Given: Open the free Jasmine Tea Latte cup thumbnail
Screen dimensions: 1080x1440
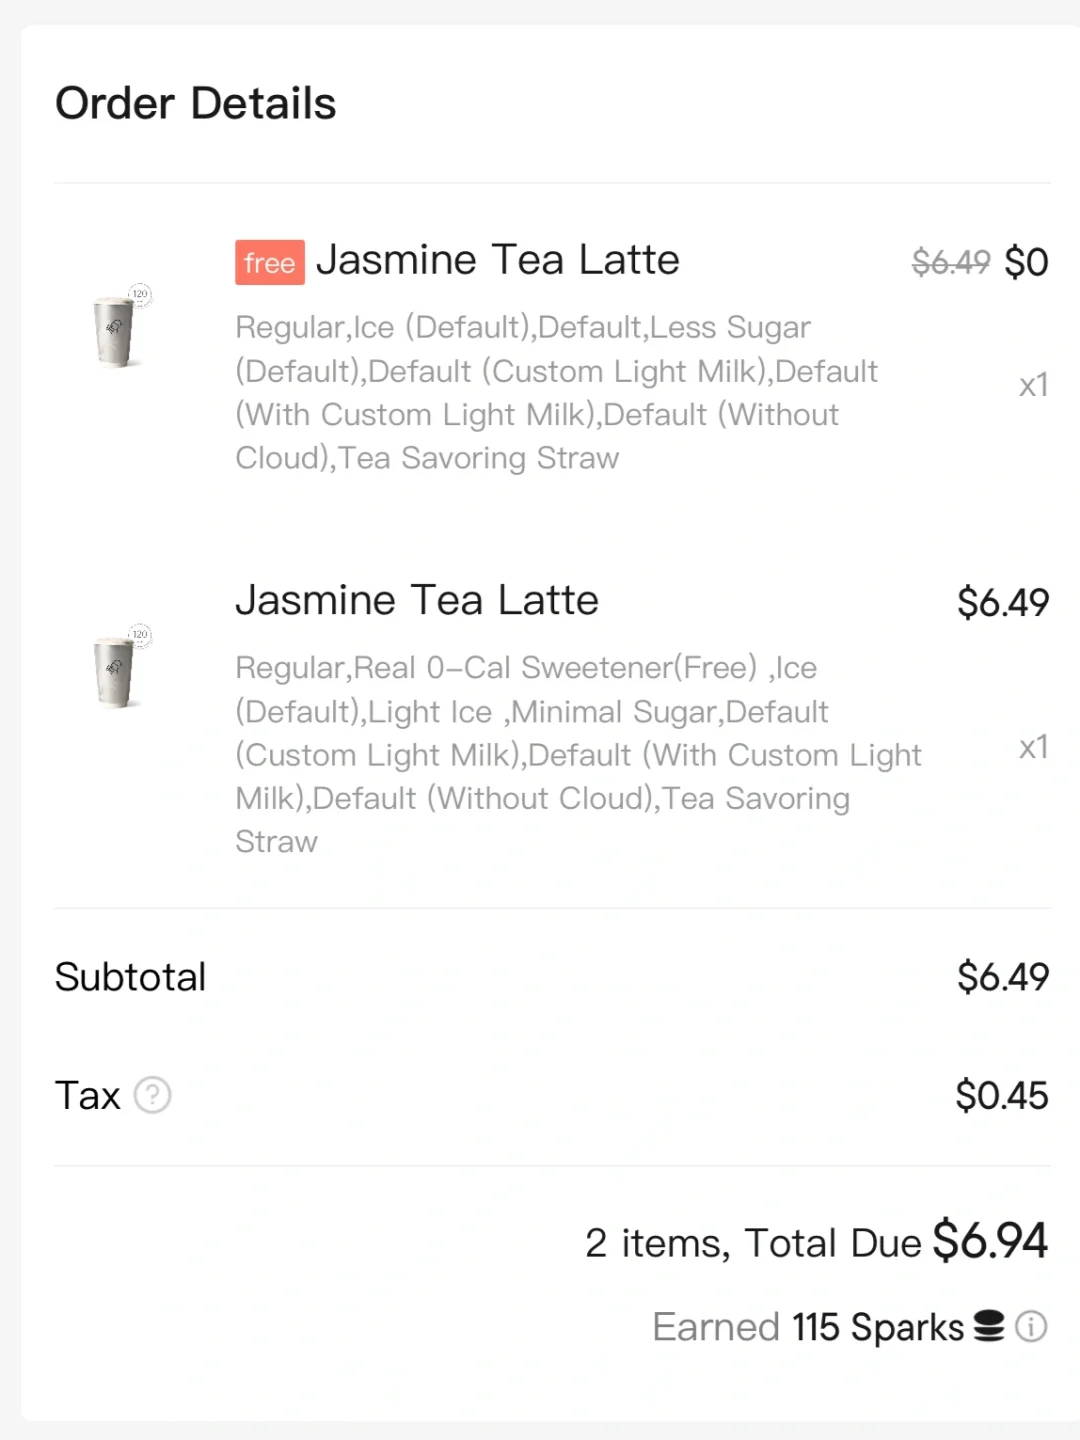Looking at the screenshot, I should coord(118,327).
